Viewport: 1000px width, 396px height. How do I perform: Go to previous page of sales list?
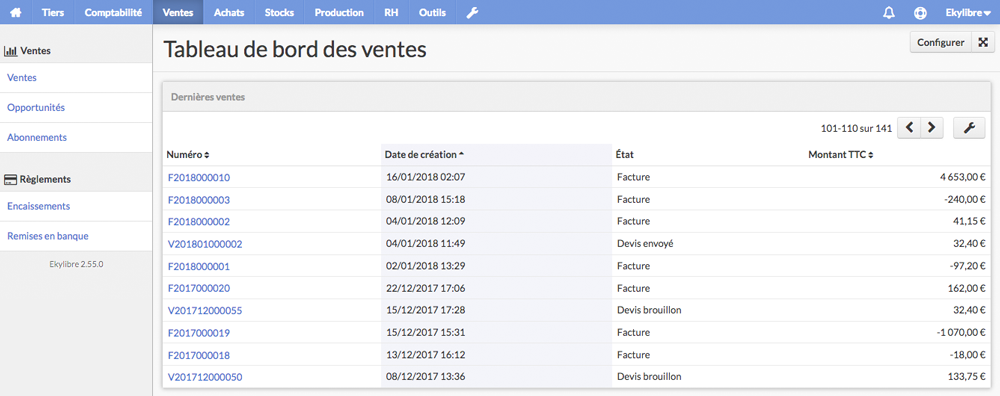(909, 128)
